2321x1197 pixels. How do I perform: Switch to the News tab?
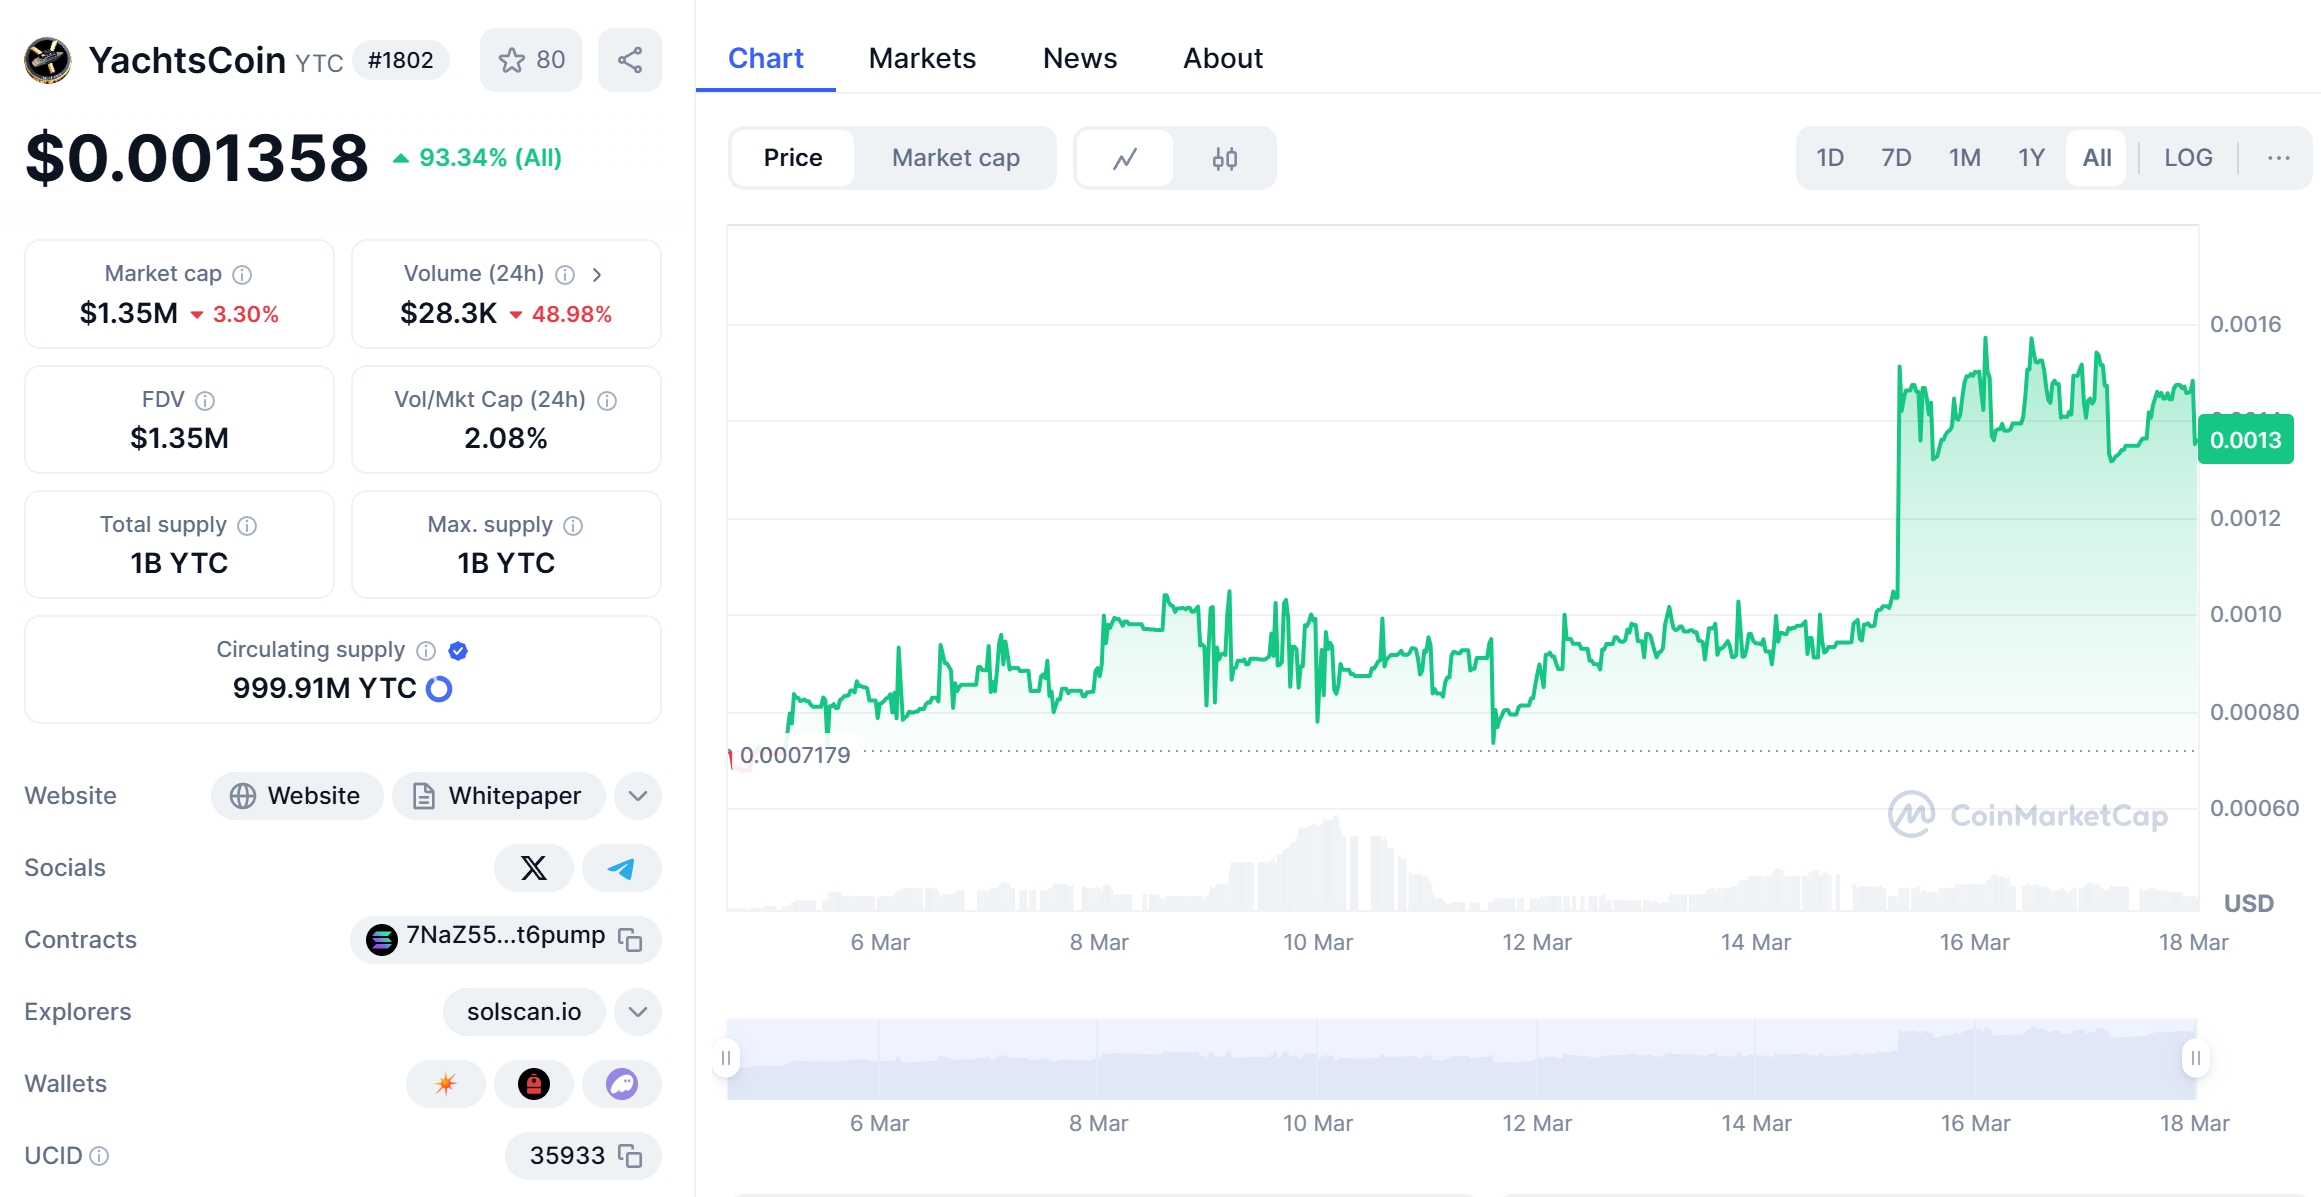[x=1080, y=58]
